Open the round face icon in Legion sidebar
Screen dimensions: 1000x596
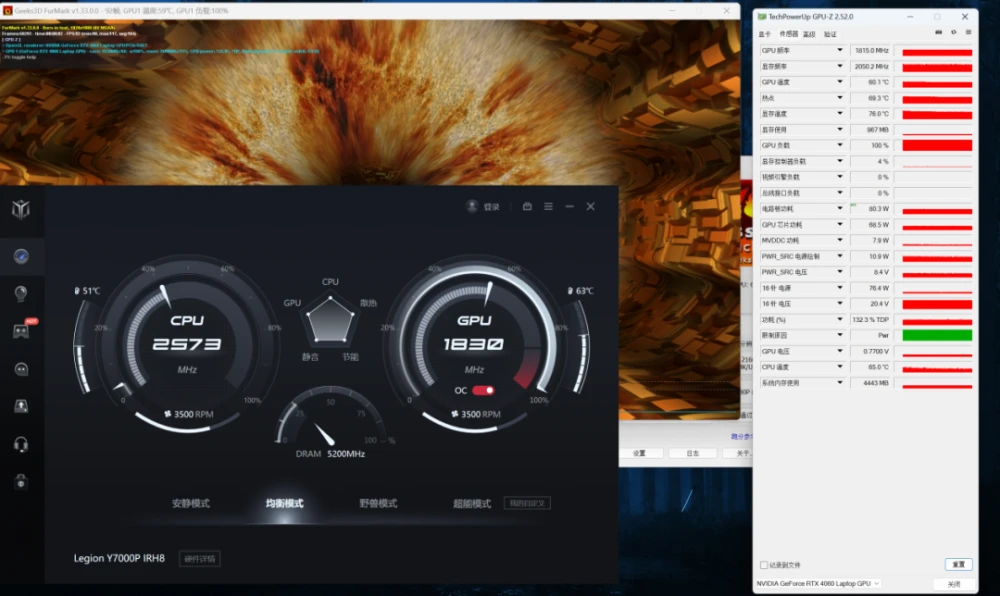pos(21,369)
